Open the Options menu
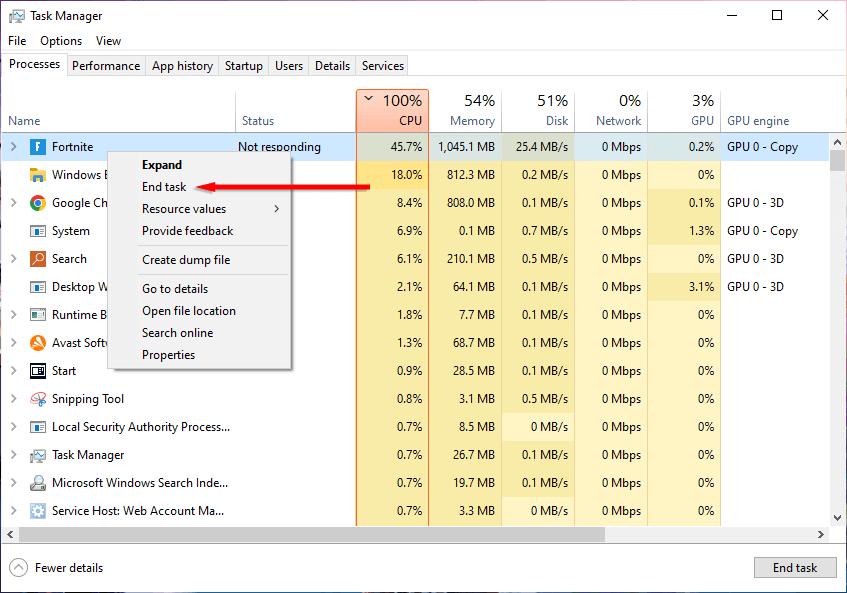Viewport: 847px width, 593px height. pos(61,41)
